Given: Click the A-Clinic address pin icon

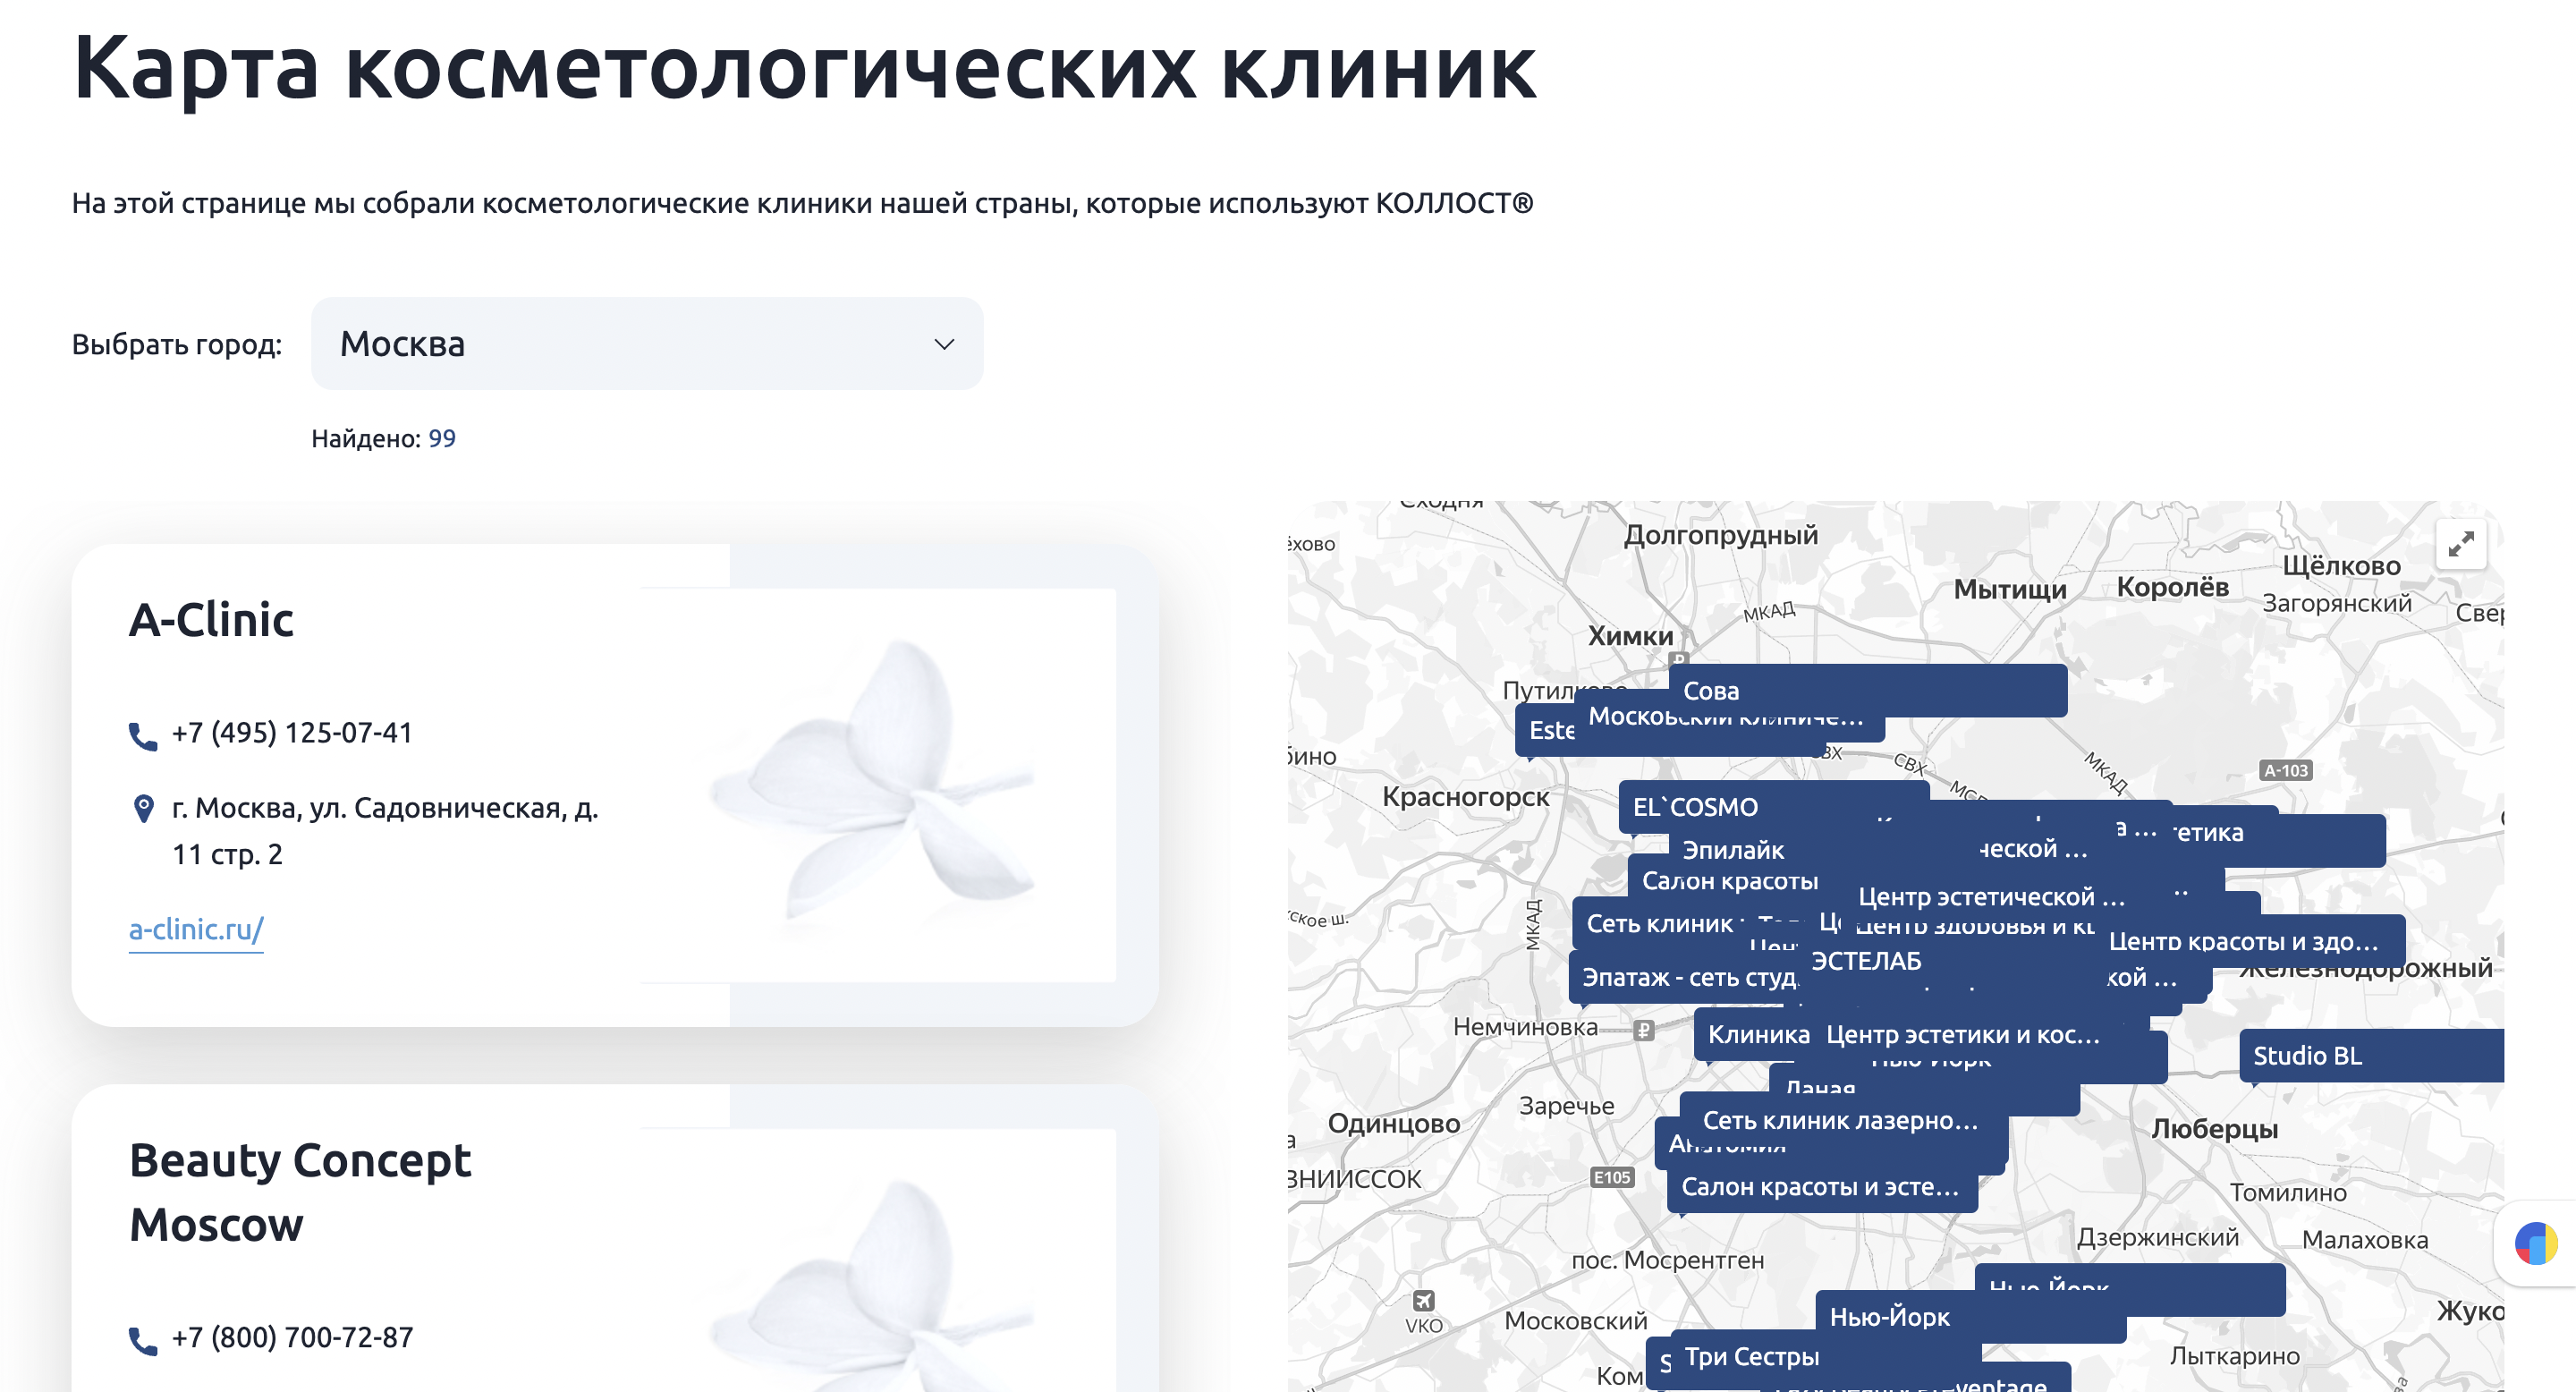Looking at the screenshot, I should [x=143, y=808].
